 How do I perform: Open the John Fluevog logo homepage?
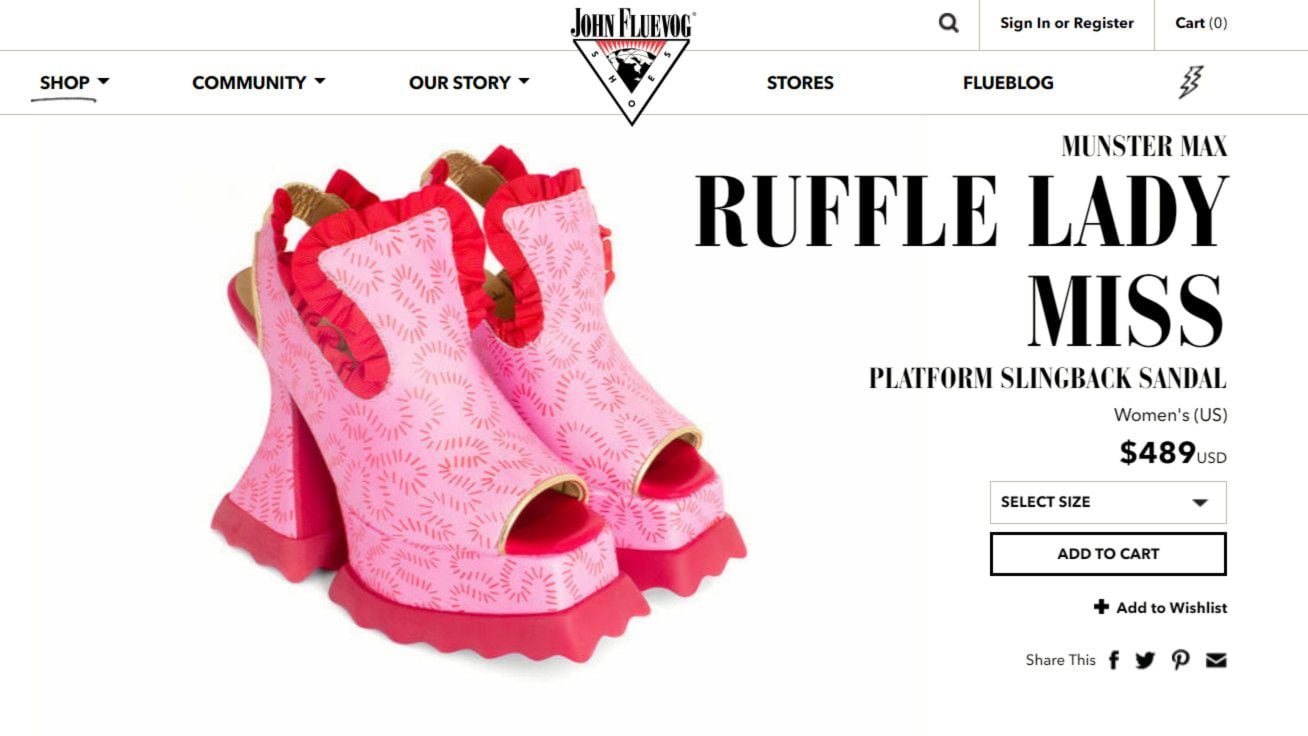point(632,65)
